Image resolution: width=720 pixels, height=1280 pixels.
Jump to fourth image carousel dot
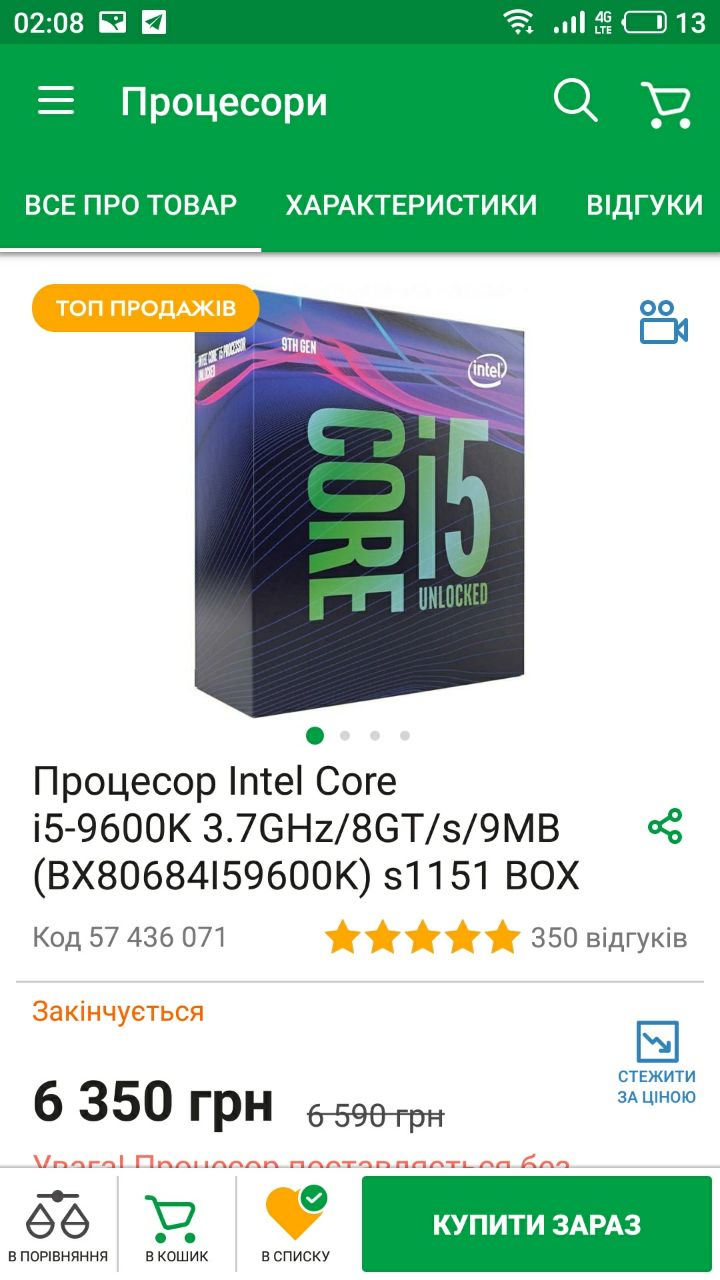tap(405, 735)
